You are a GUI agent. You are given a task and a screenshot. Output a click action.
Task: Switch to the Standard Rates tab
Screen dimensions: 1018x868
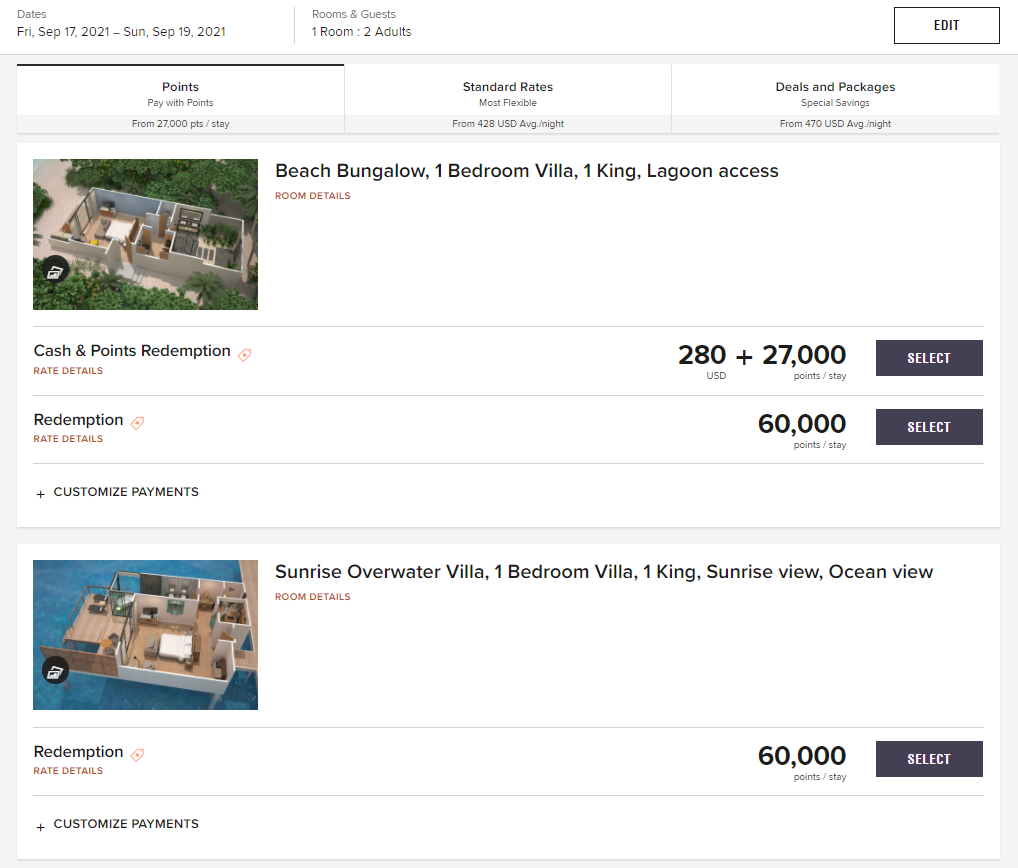tap(507, 97)
